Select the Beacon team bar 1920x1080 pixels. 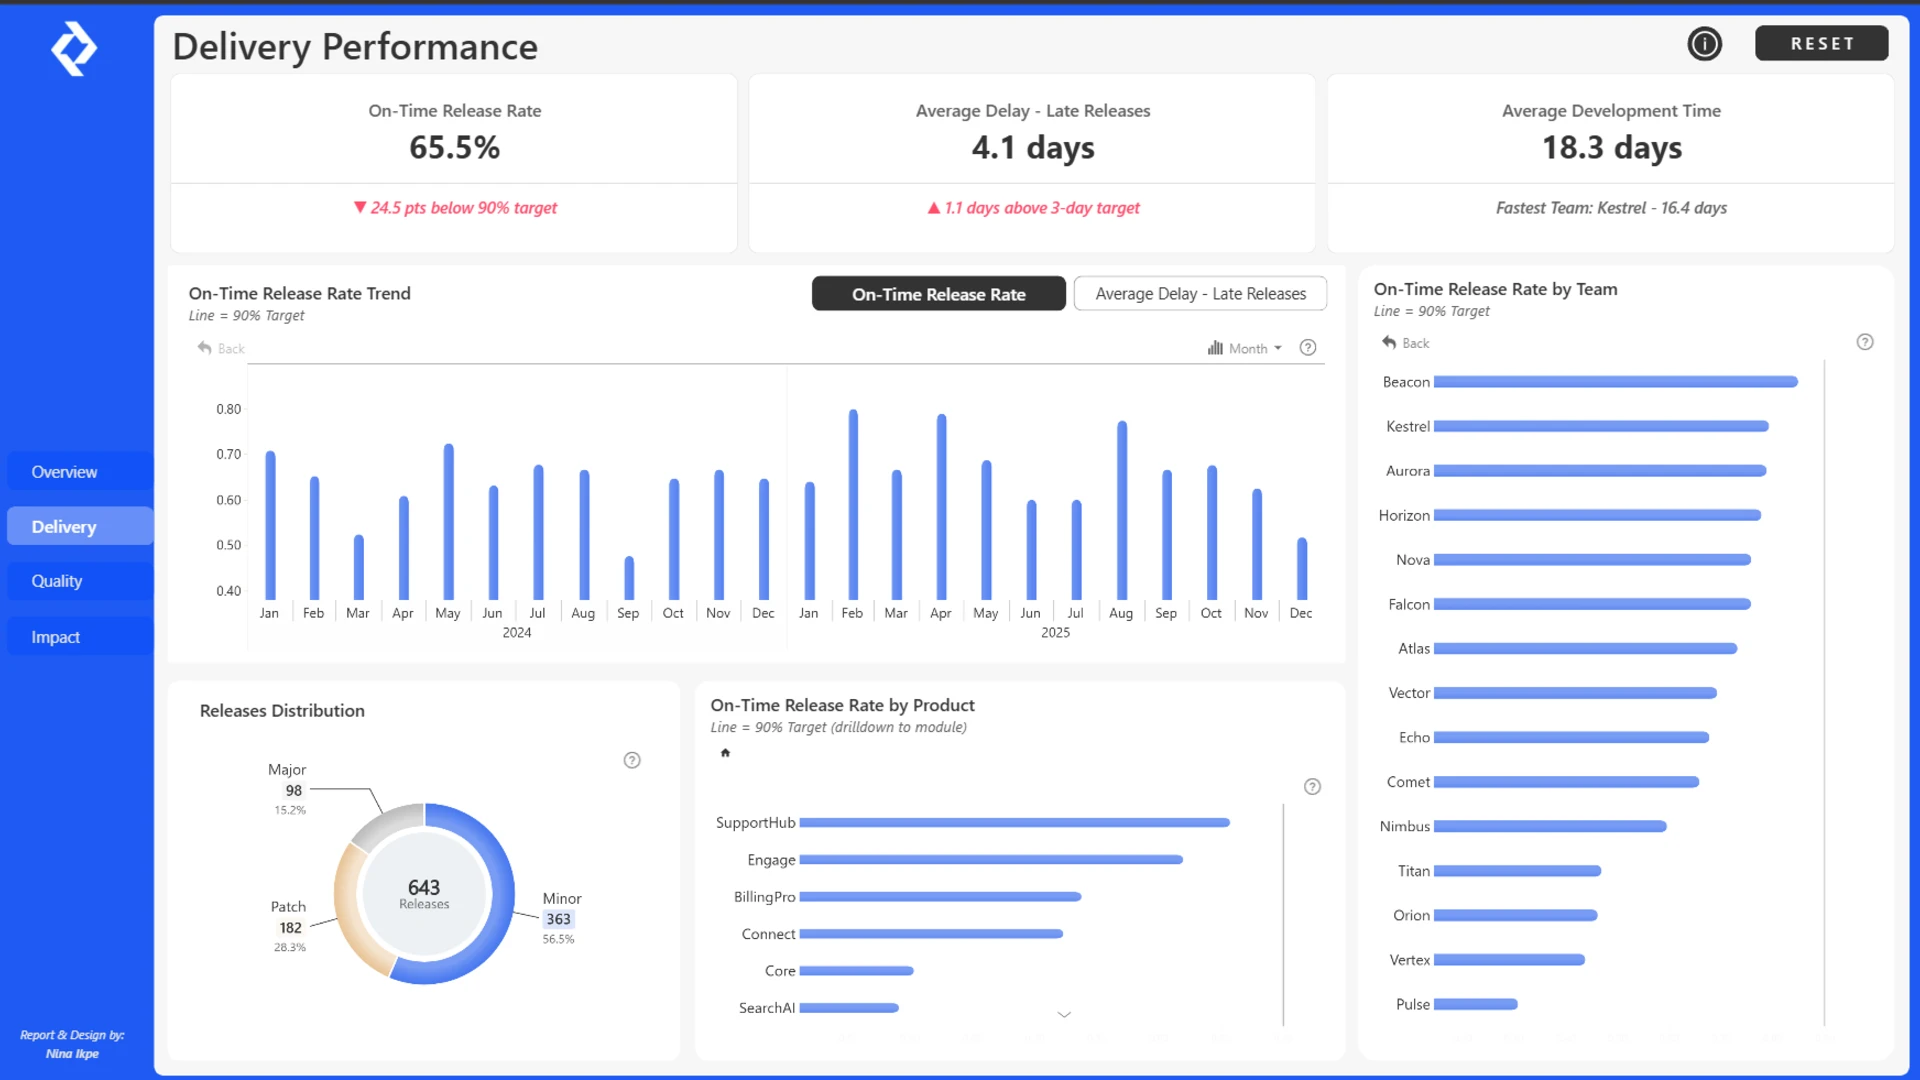[1615, 382]
